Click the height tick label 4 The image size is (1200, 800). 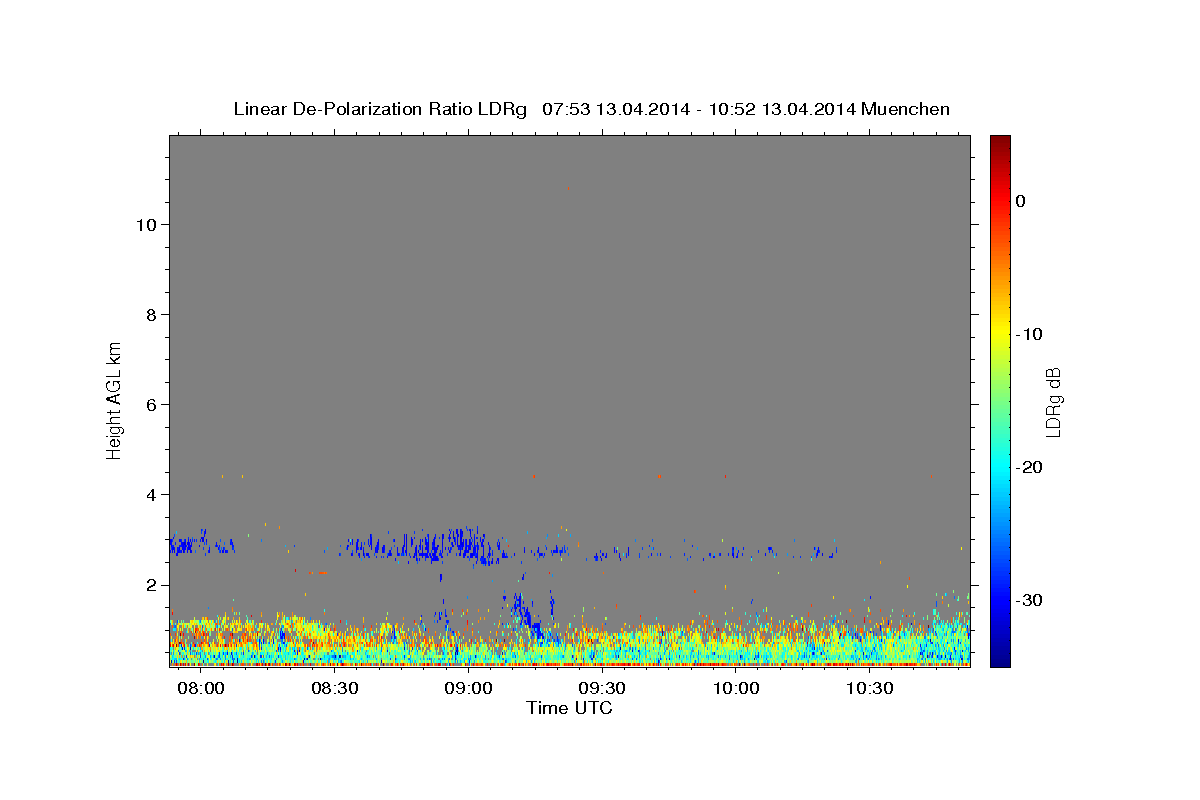tap(149, 494)
